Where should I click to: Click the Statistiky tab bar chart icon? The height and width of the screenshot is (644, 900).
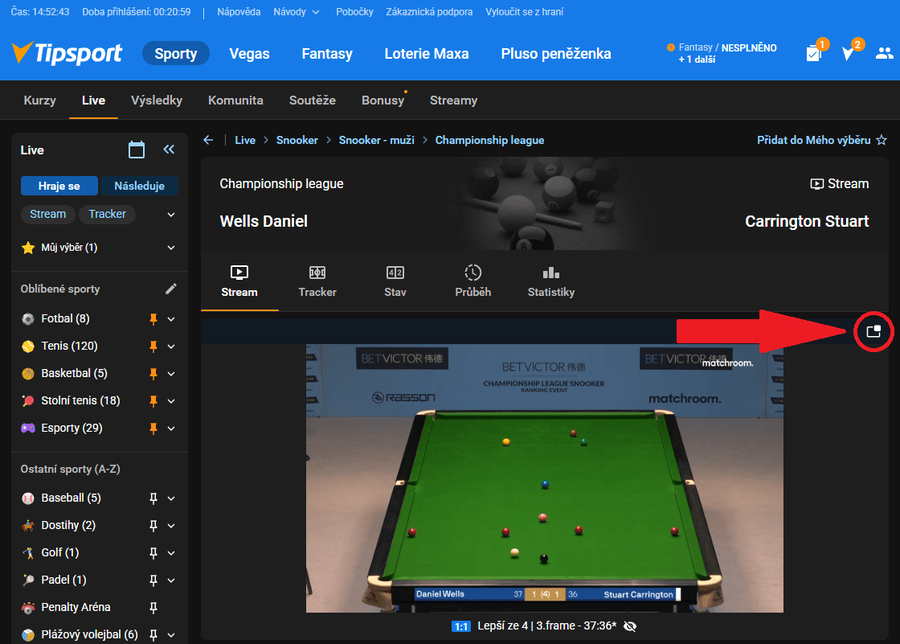[551, 272]
